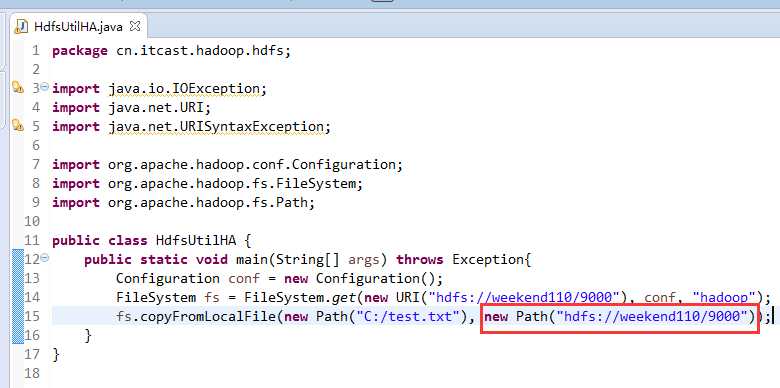The image size is (780, 388).
Task: Click URI string "hdfs://weekend110/9000" on line 14
Action: coord(523,298)
